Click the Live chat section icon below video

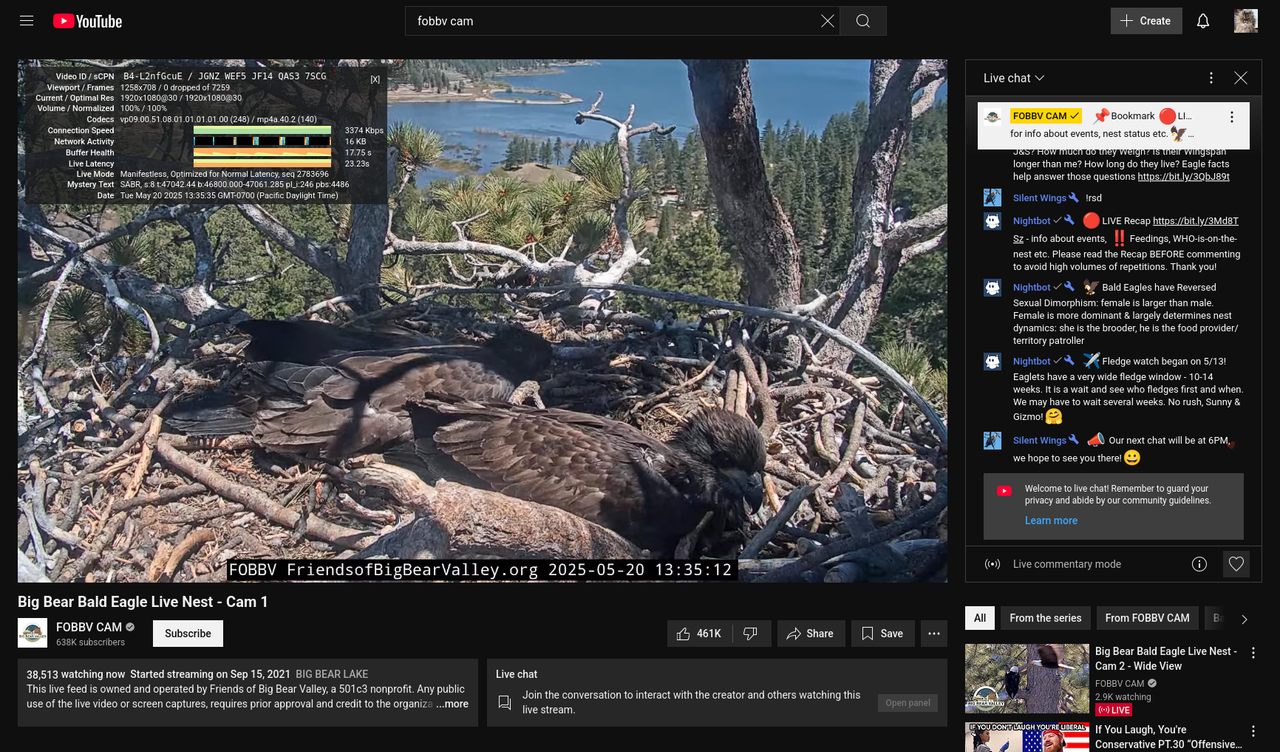click(x=504, y=703)
